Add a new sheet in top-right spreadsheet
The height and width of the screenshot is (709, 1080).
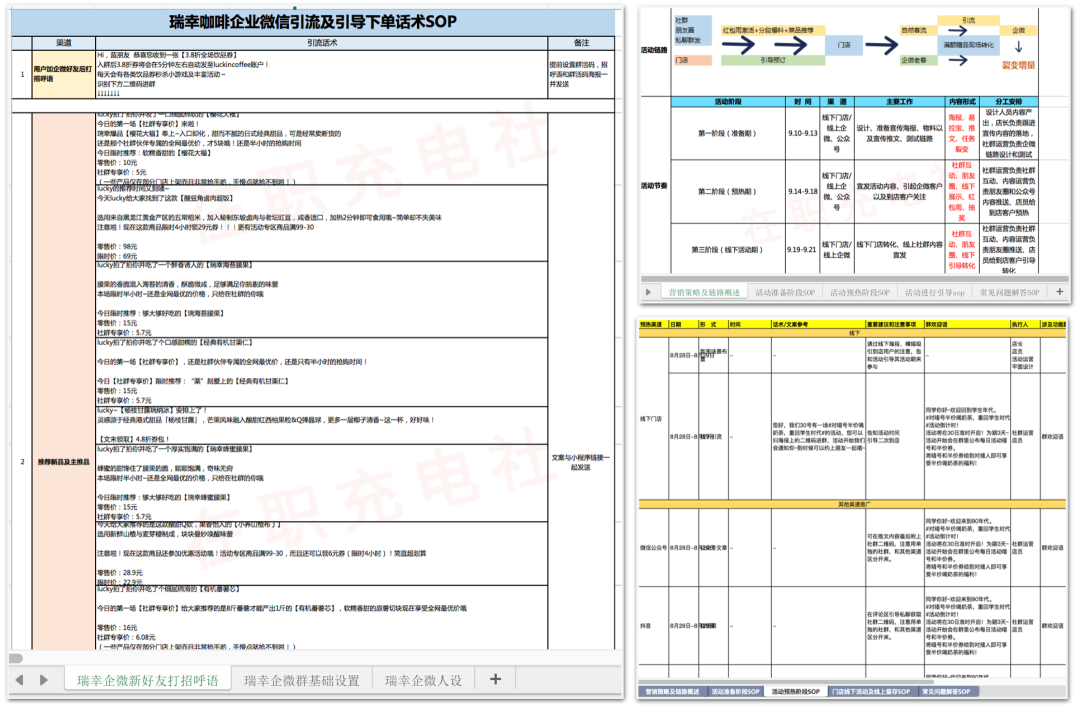(1059, 292)
